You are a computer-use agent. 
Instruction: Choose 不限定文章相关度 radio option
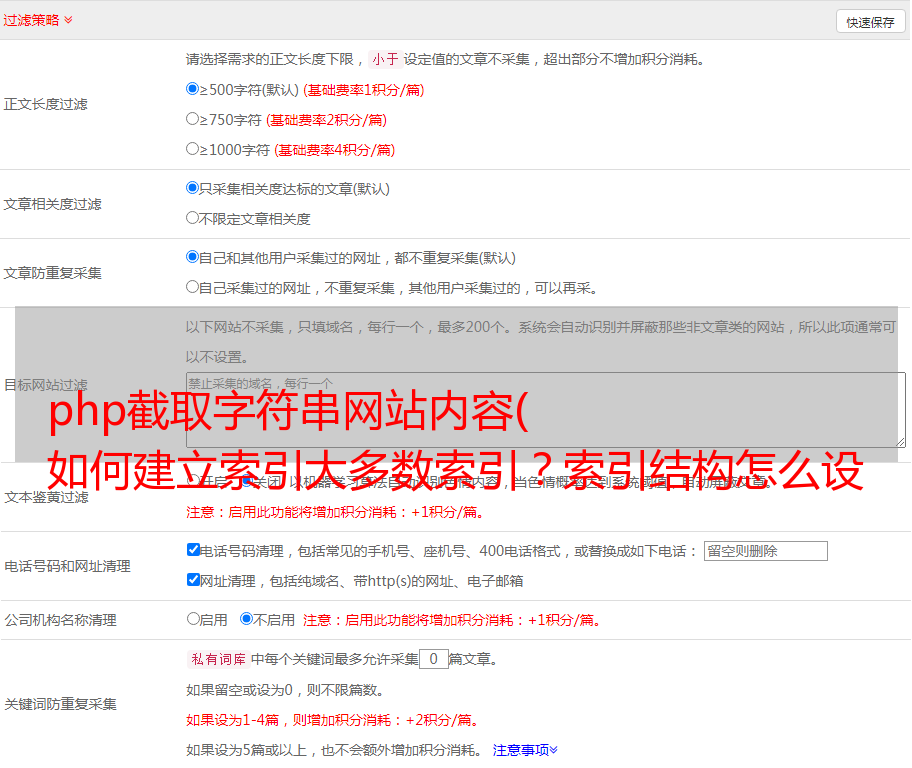pos(192,218)
